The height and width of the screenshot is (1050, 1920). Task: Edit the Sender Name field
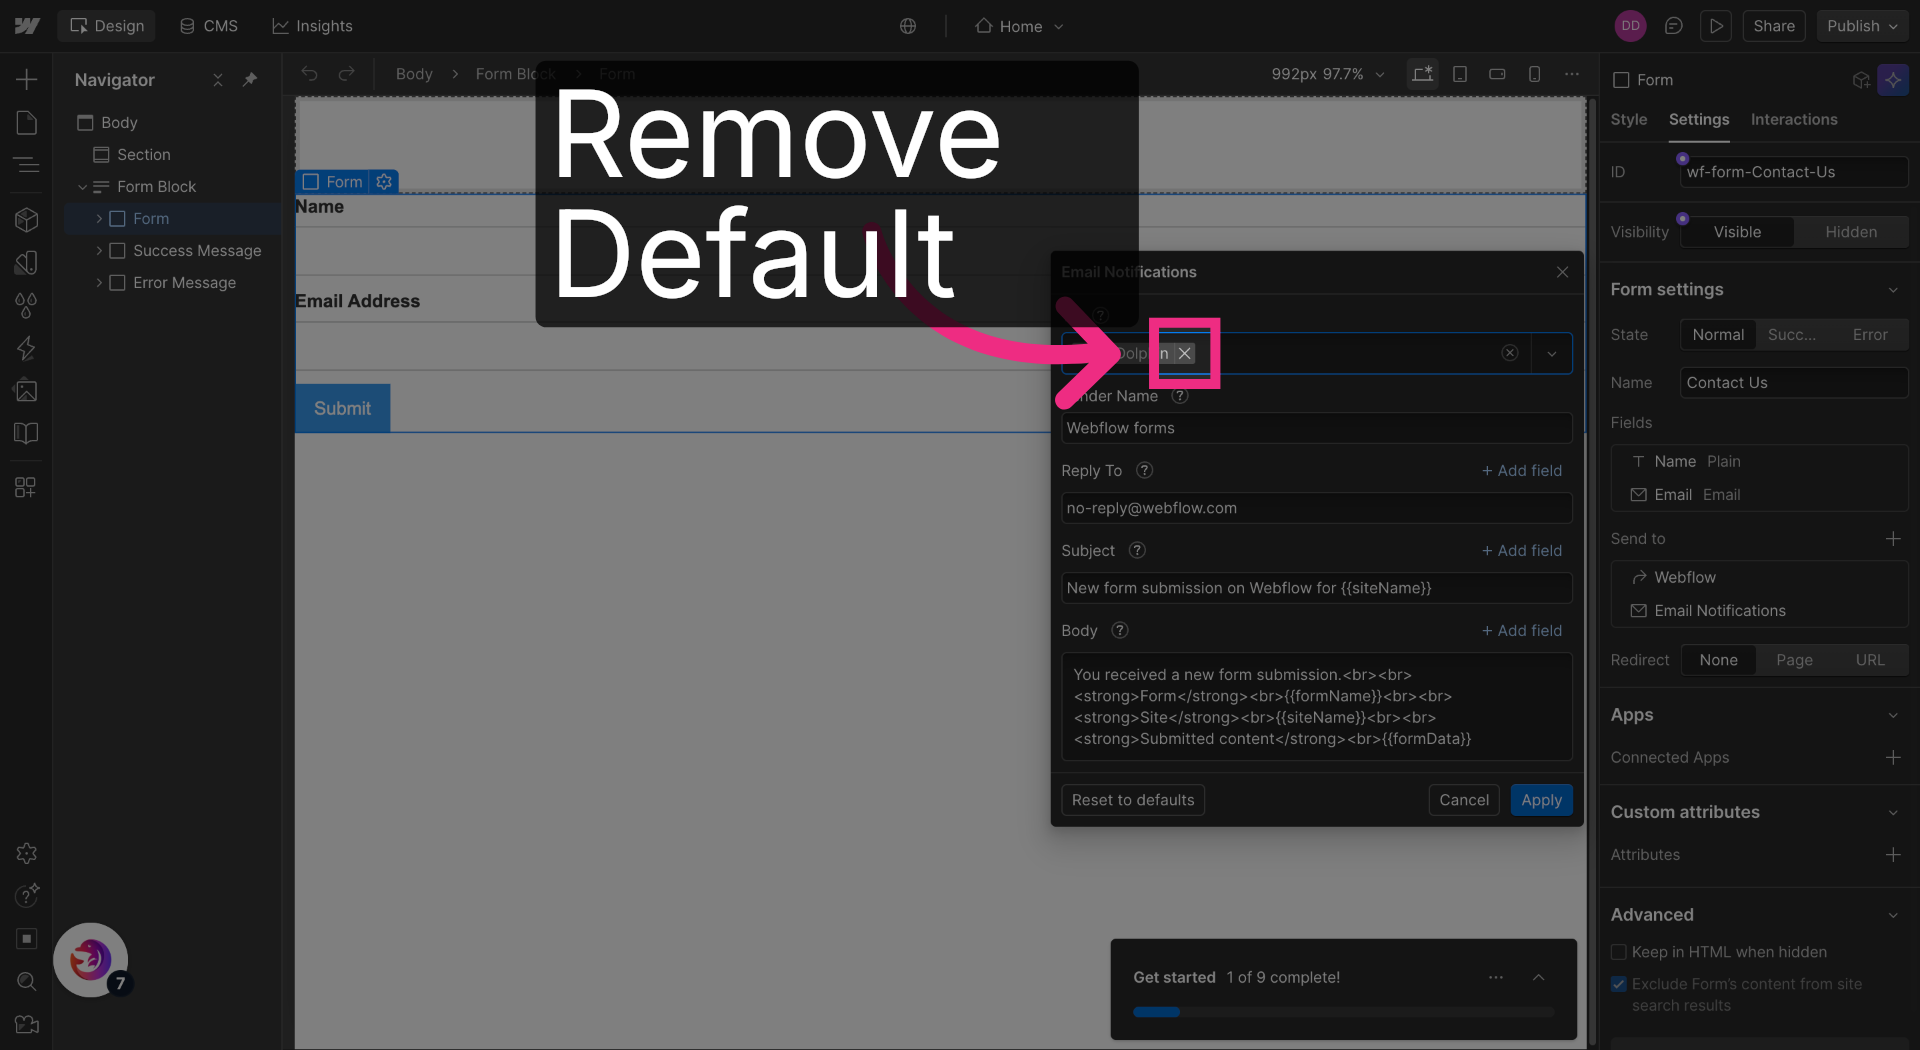coord(1316,428)
